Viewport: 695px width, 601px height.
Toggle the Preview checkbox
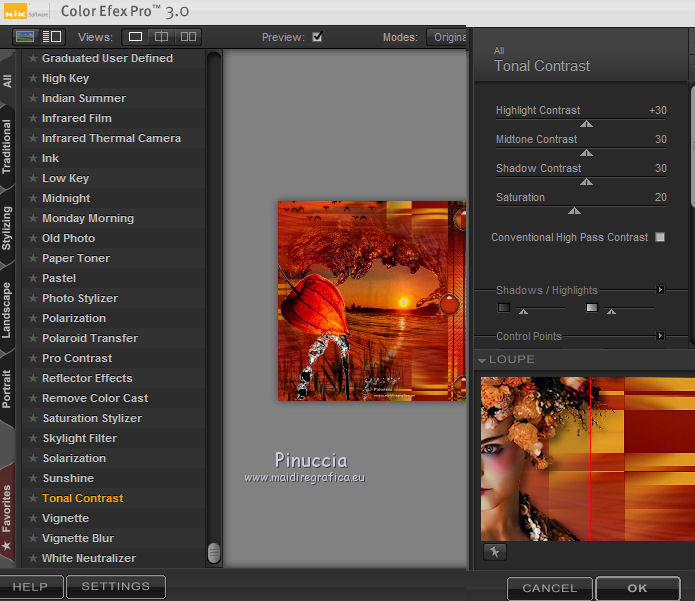pyautogui.click(x=317, y=37)
